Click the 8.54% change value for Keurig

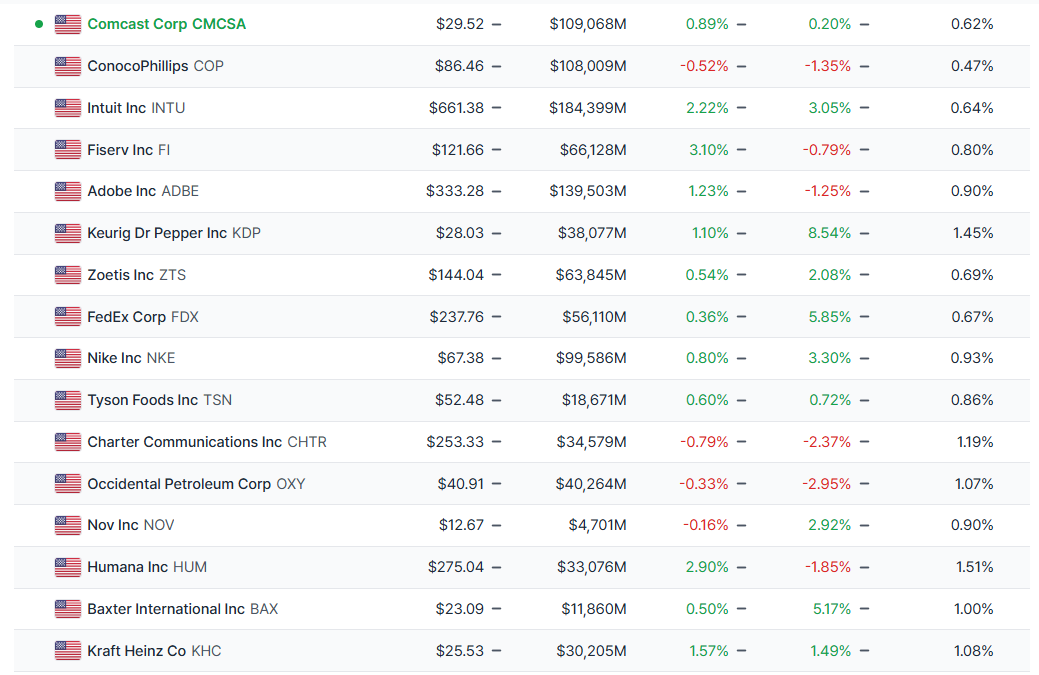[829, 233]
